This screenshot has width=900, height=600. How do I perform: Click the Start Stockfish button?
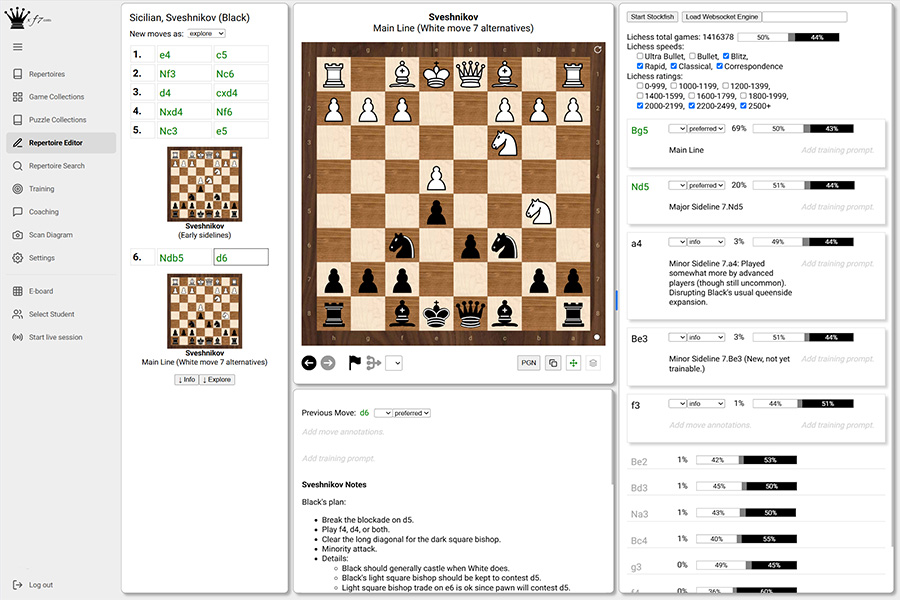(x=652, y=17)
